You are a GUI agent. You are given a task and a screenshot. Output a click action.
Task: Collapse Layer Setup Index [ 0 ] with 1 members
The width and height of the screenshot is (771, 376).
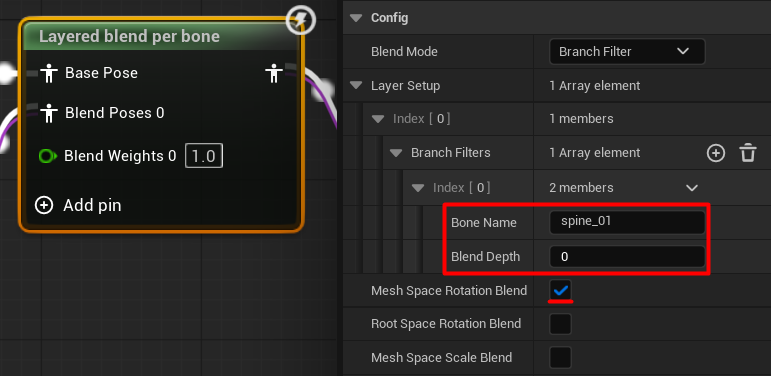click(x=378, y=119)
